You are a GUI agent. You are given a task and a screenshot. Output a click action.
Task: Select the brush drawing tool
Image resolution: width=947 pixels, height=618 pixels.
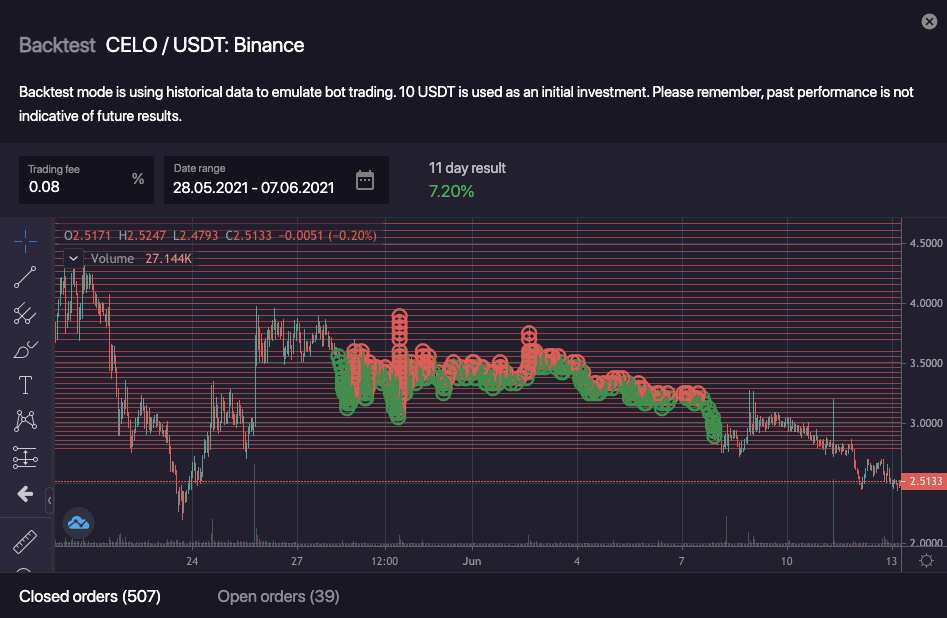[x=25, y=349]
